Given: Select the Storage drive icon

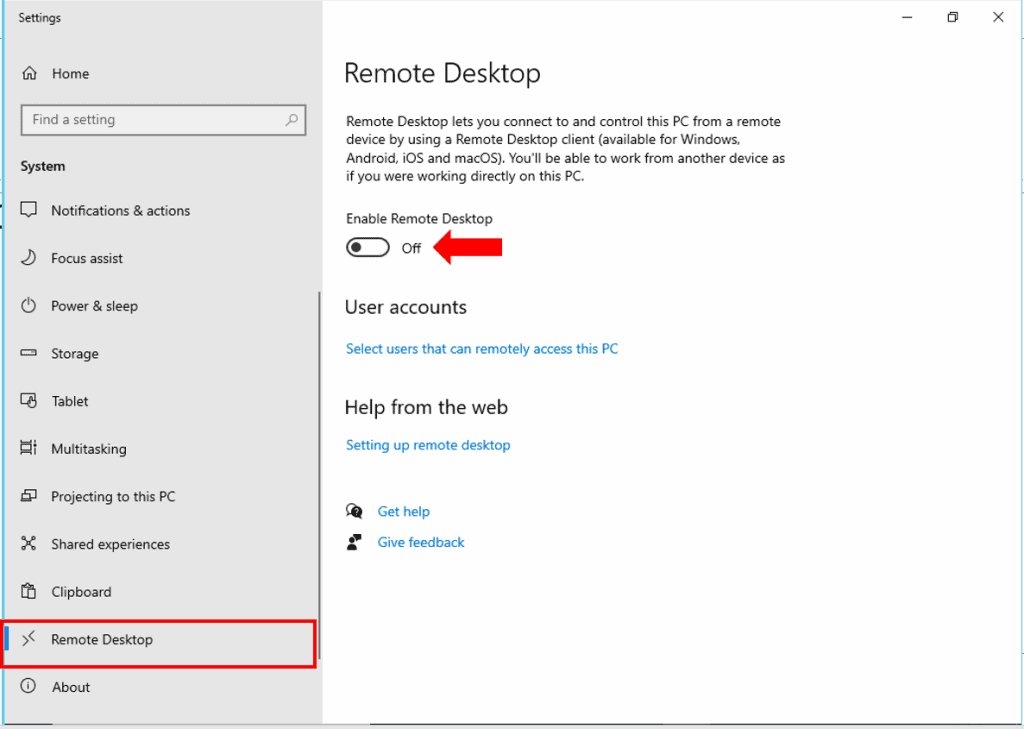Looking at the screenshot, I should point(29,353).
